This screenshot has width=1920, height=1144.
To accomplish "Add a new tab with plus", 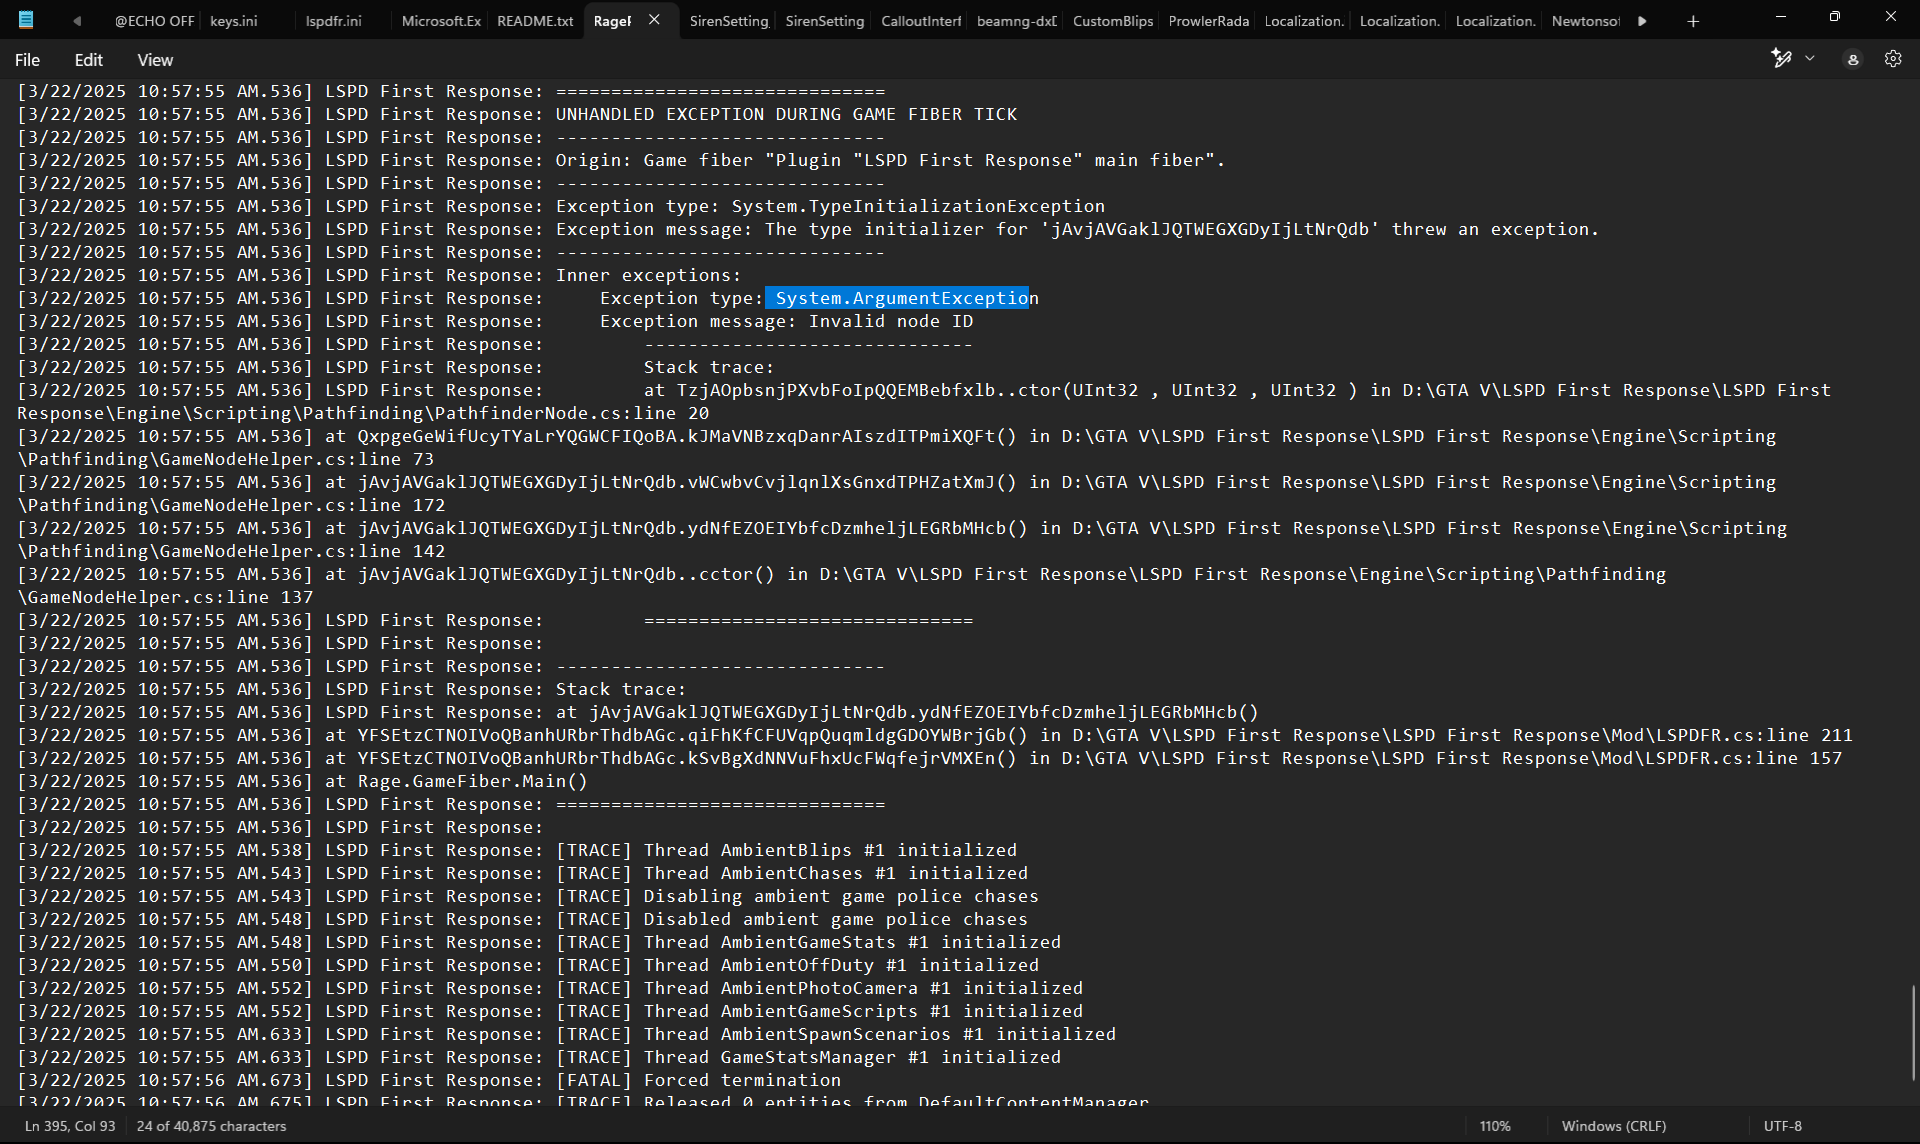I will point(1692,21).
